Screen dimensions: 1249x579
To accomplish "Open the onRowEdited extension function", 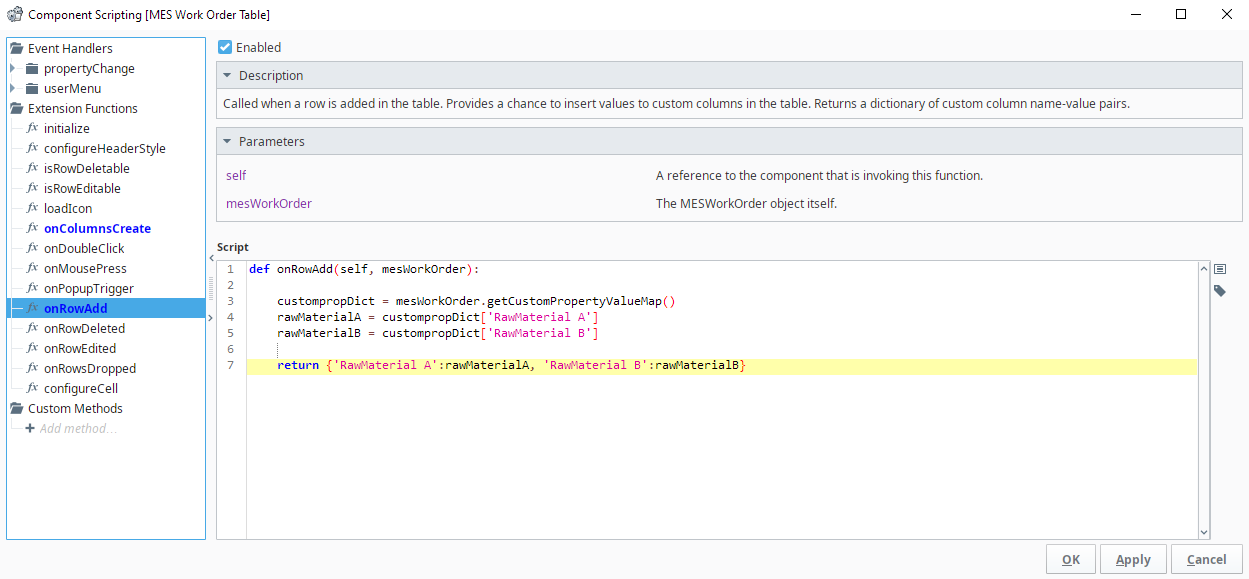I will 79,348.
